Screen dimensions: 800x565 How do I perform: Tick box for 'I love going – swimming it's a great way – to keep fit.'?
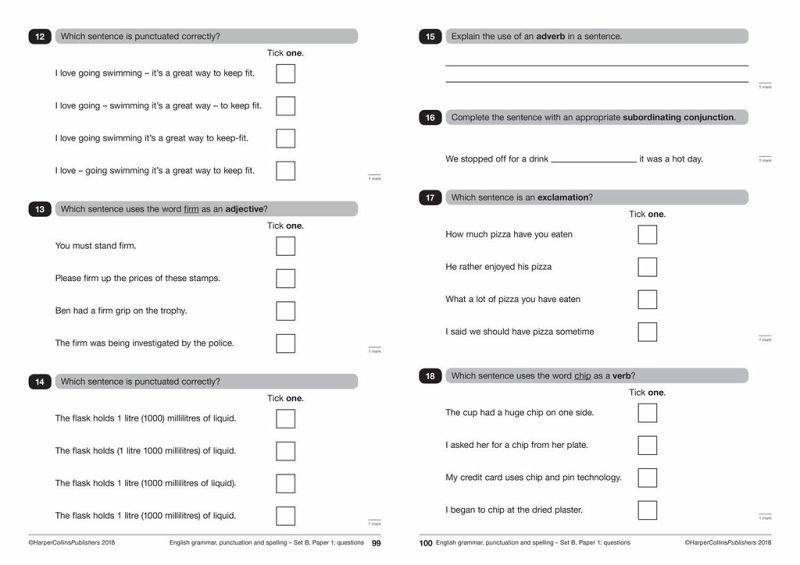[x=285, y=105]
